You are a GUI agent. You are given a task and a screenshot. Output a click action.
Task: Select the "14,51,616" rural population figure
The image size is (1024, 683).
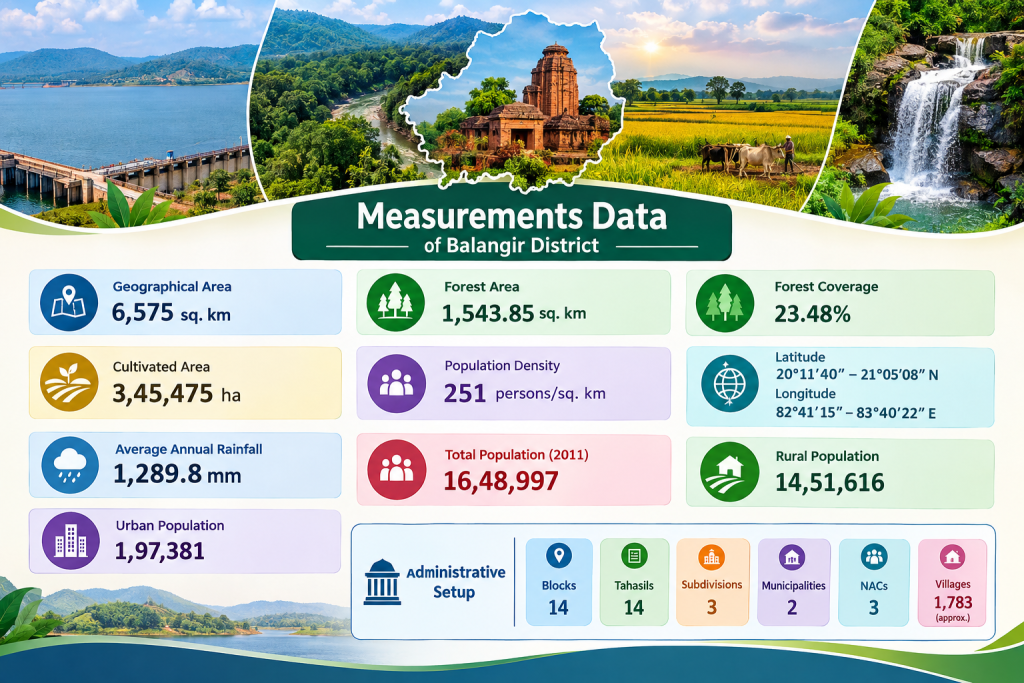(829, 483)
